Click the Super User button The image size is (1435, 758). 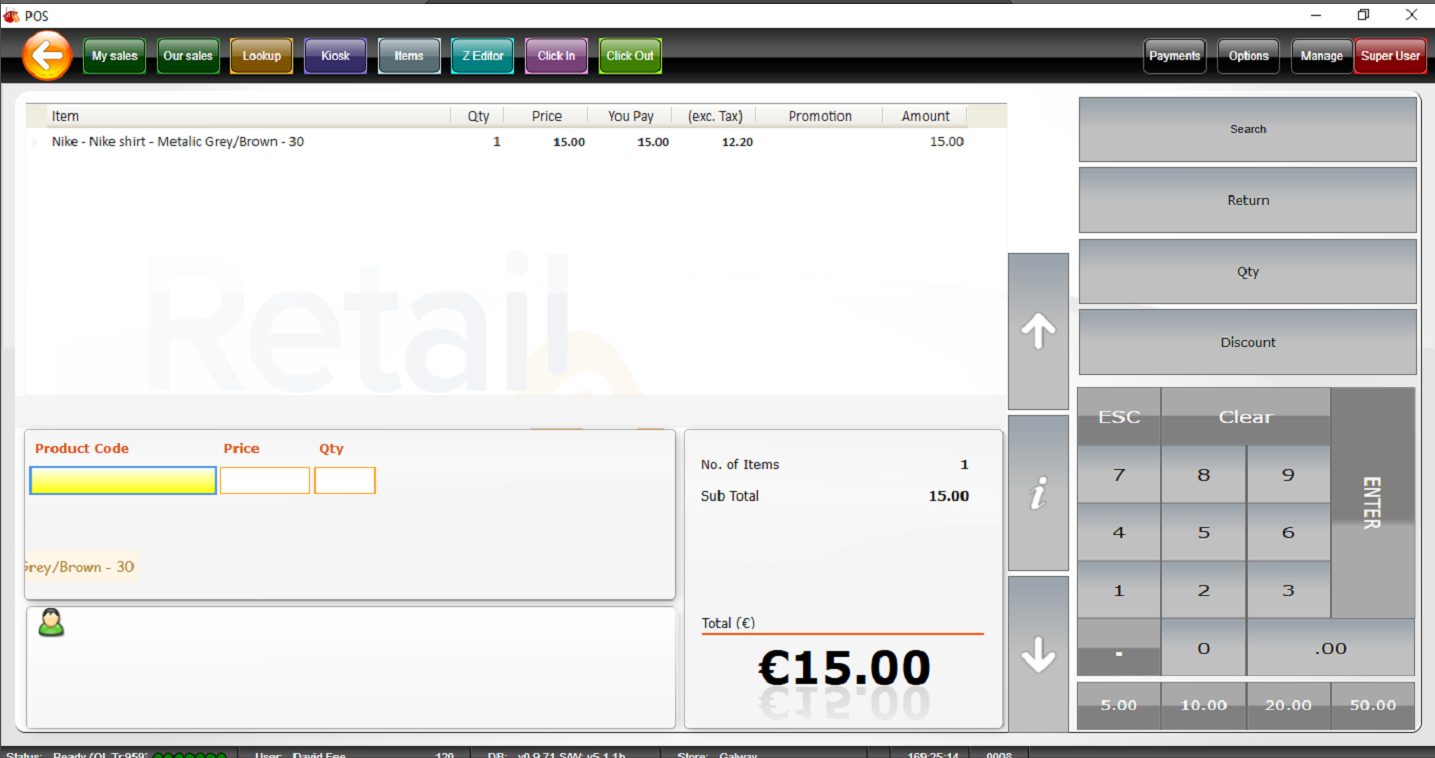coord(1390,56)
